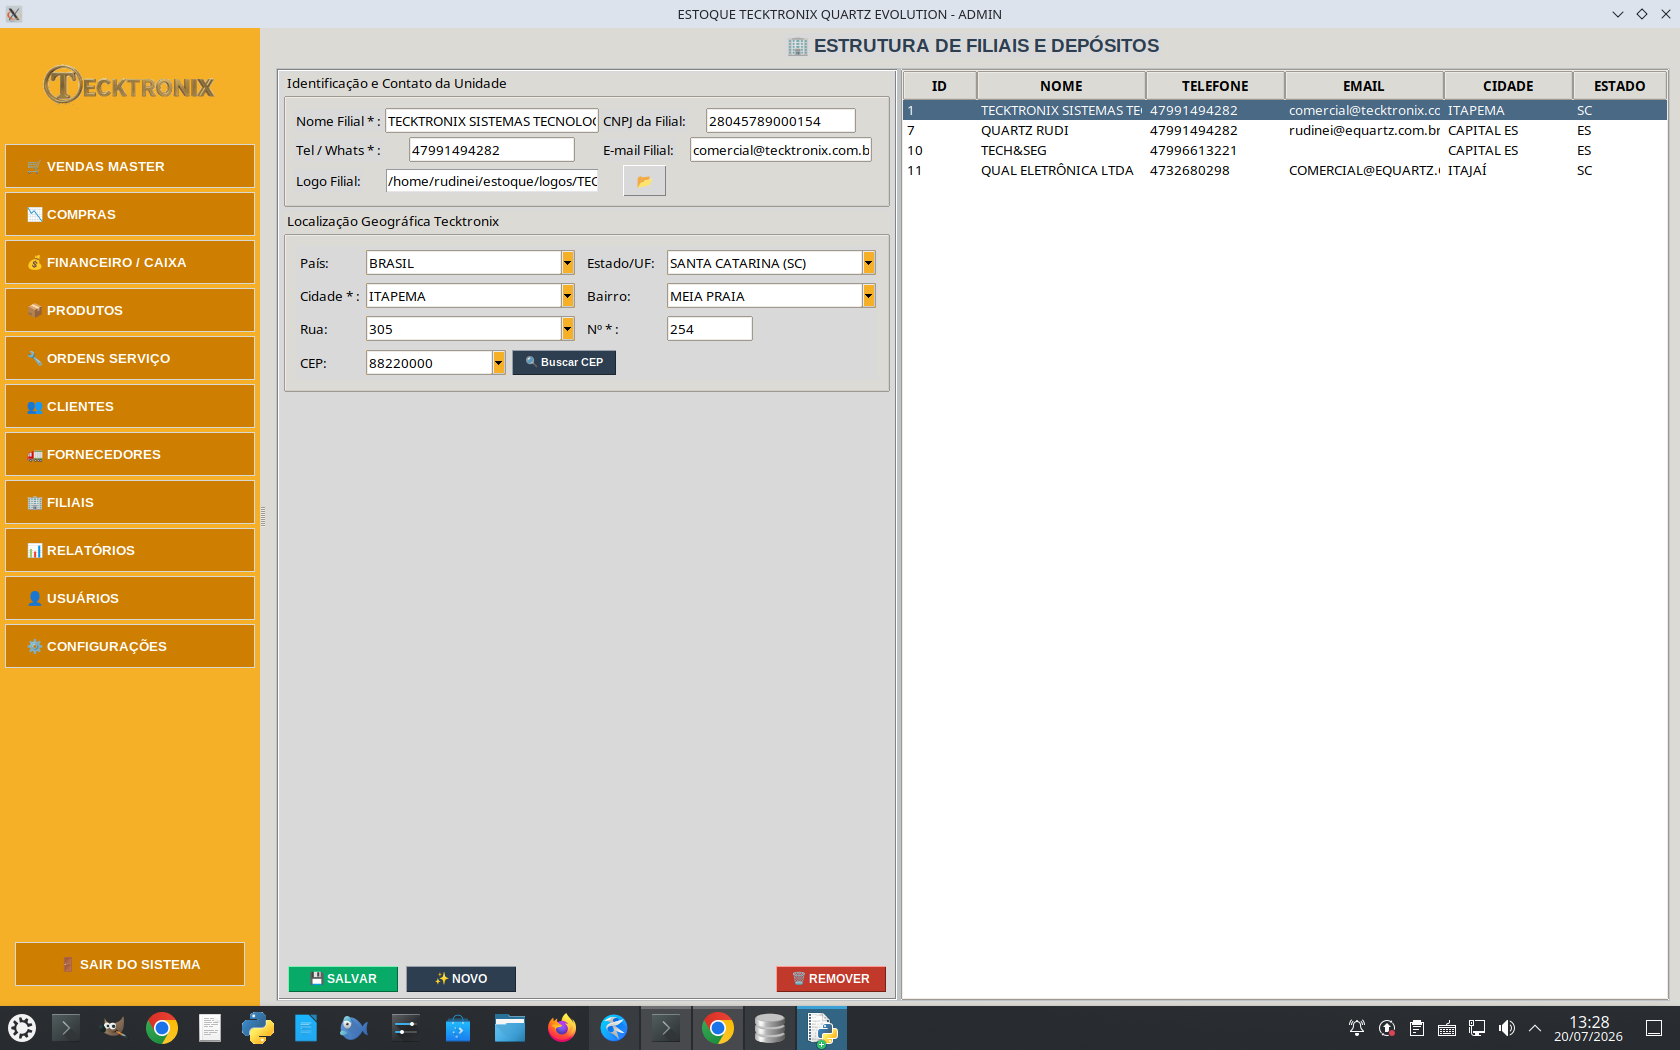Click the Salvar button
The image size is (1680, 1050).
click(343, 979)
